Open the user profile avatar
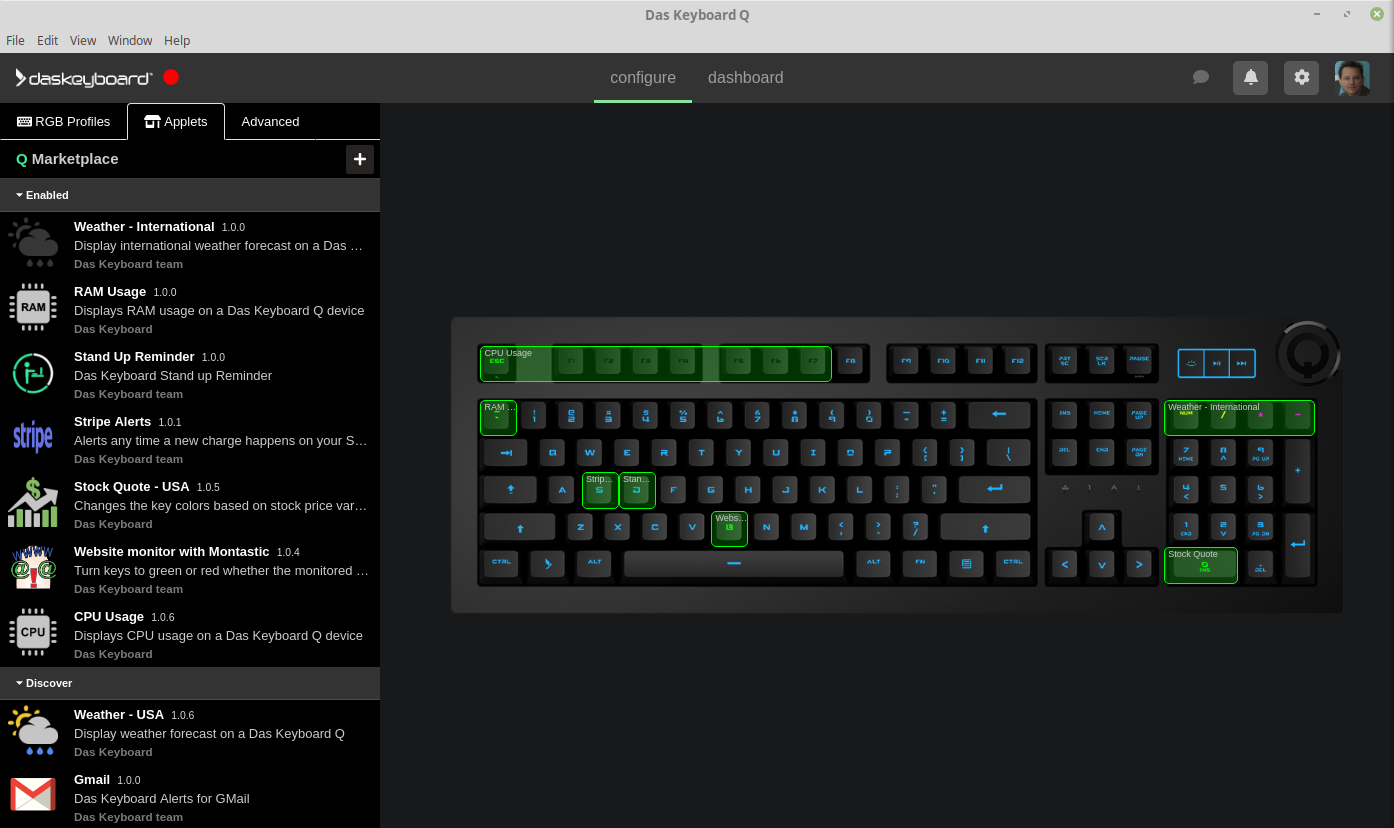Viewport: 1394px width, 828px height. [x=1352, y=78]
